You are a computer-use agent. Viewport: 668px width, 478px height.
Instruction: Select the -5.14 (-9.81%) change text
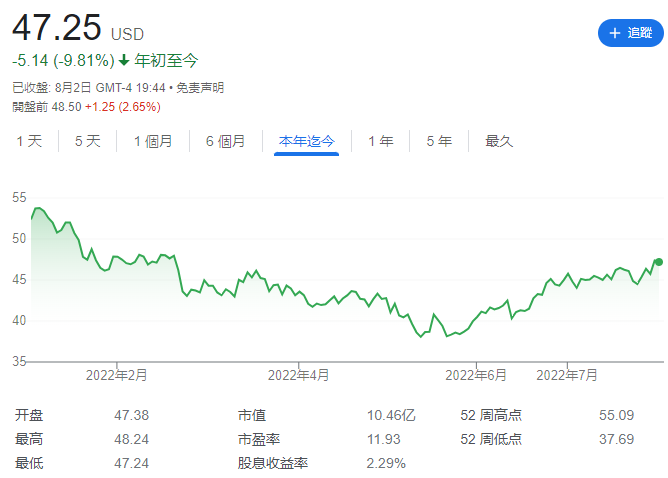point(63,60)
